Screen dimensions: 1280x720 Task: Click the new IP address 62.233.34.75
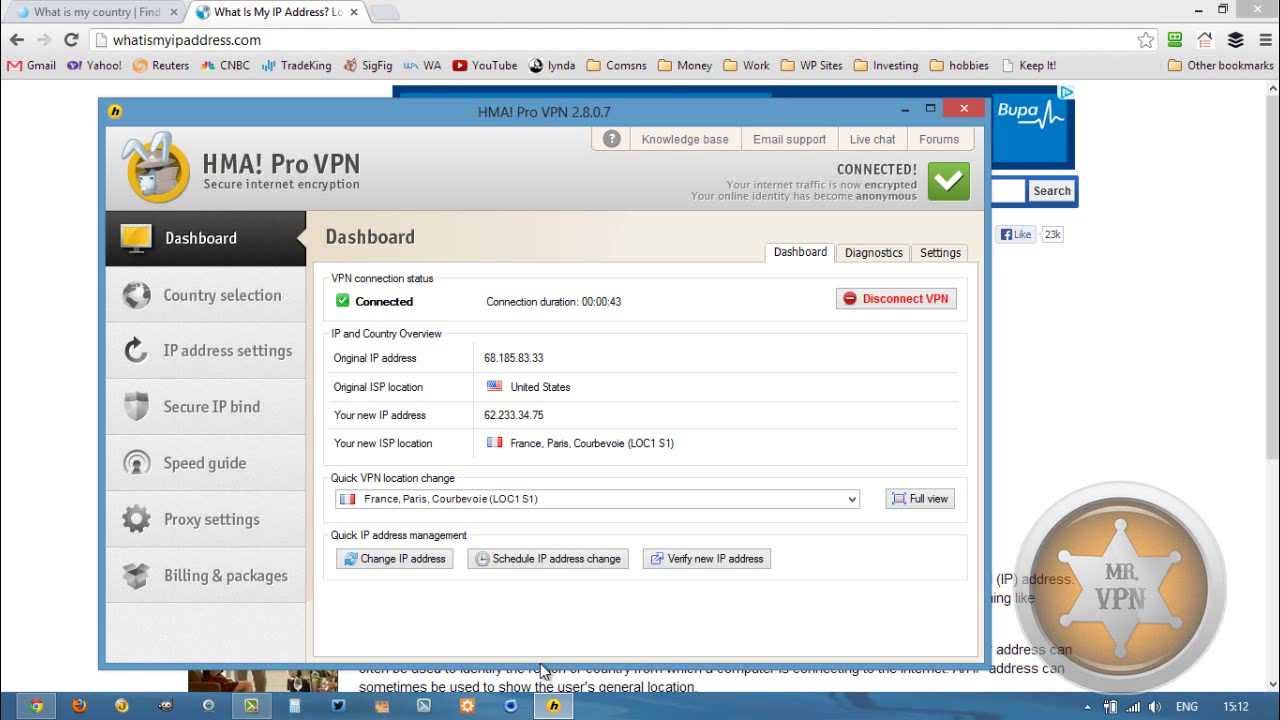pyautogui.click(x=514, y=415)
